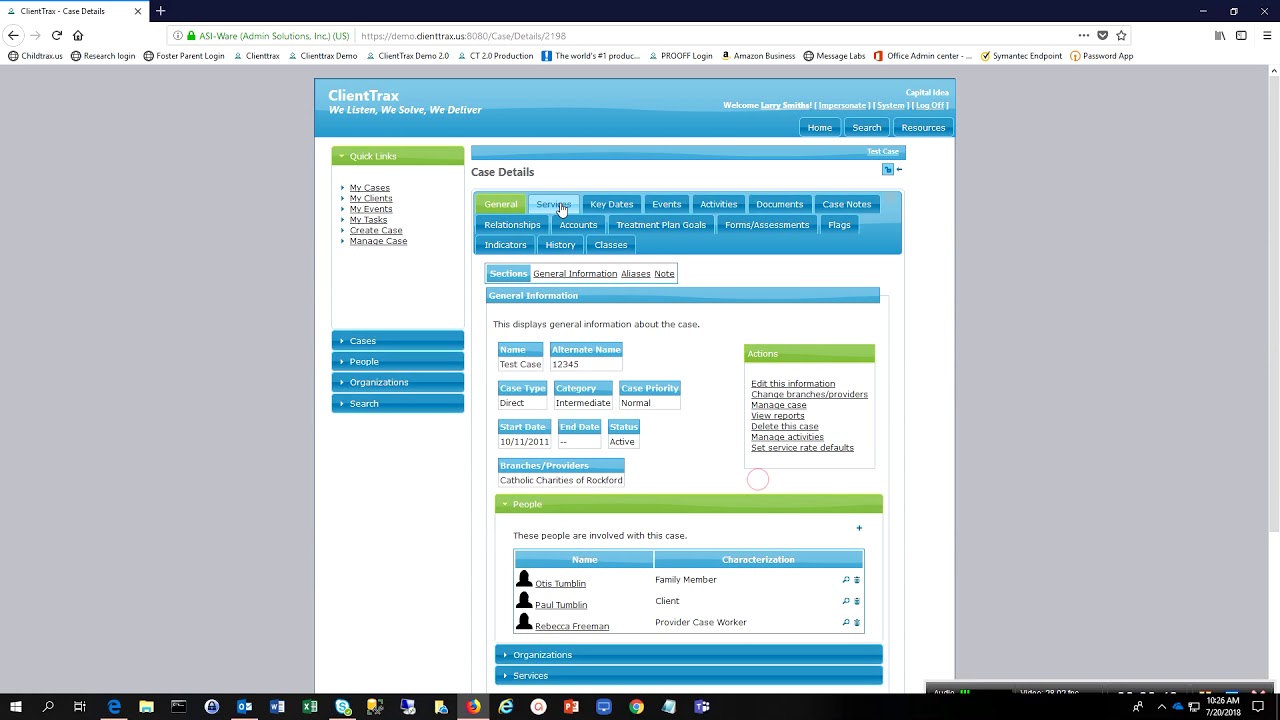Viewport: 1280px width, 720px height.
Task: Open the Case Notes tab
Action: (x=846, y=204)
